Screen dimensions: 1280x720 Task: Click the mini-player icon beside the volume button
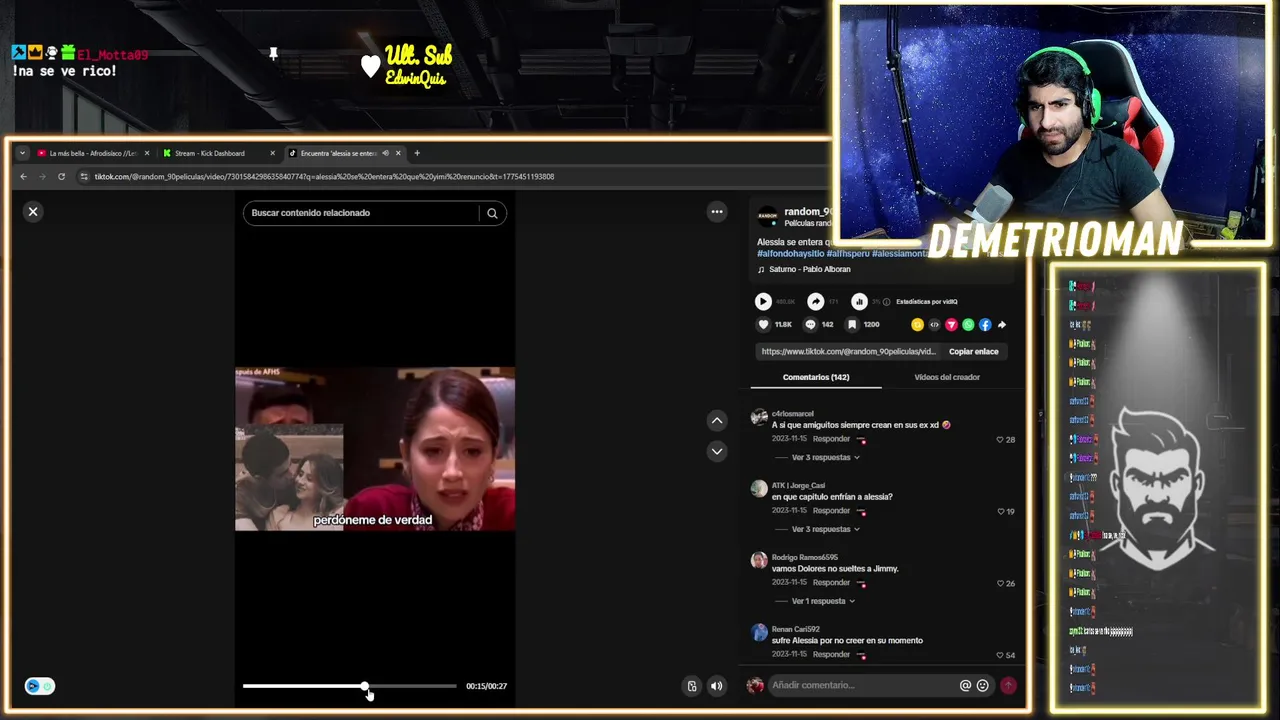click(x=692, y=686)
